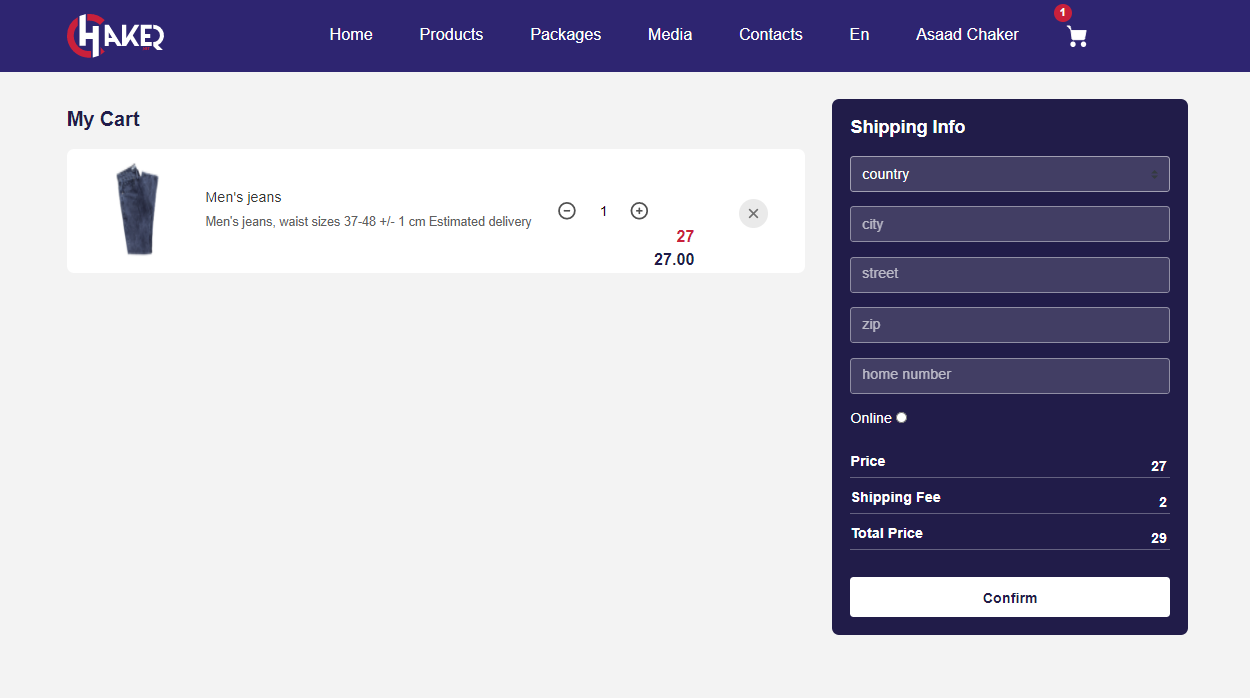Go to the Home page
Image resolution: width=1250 pixels, height=698 pixels.
(x=351, y=35)
